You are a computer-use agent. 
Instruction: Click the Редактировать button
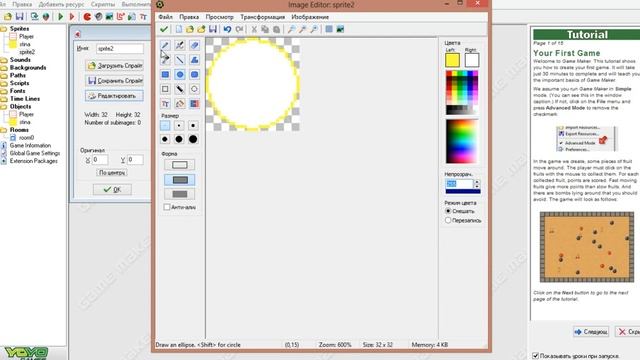pyautogui.click(x=115, y=96)
